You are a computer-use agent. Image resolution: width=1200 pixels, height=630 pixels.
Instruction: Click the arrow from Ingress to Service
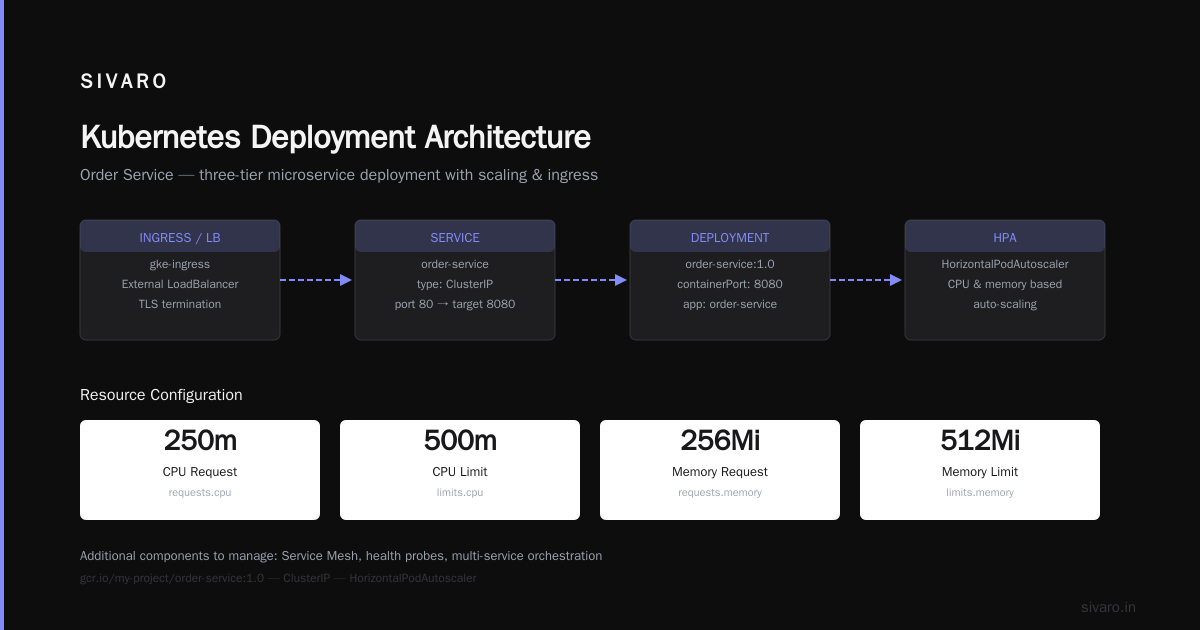pos(317,280)
